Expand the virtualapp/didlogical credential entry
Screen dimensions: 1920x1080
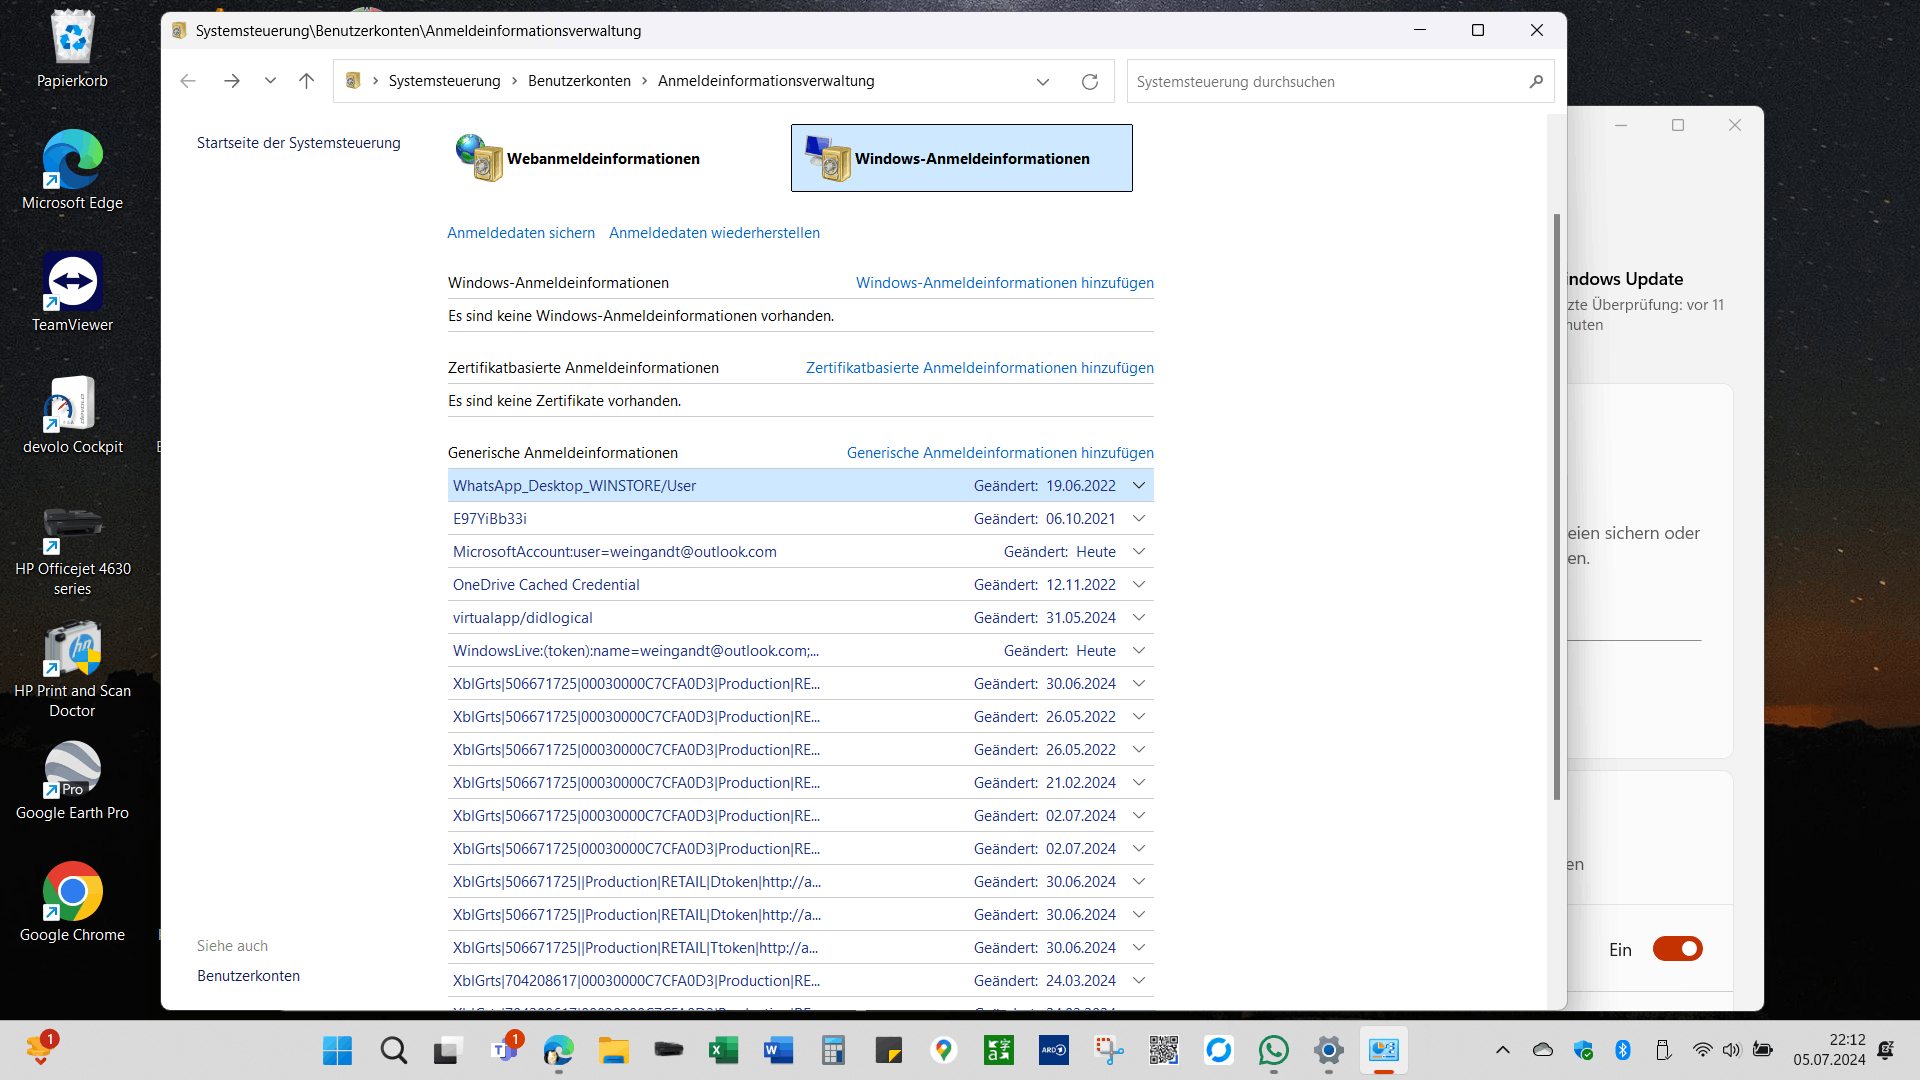coord(1138,618)
